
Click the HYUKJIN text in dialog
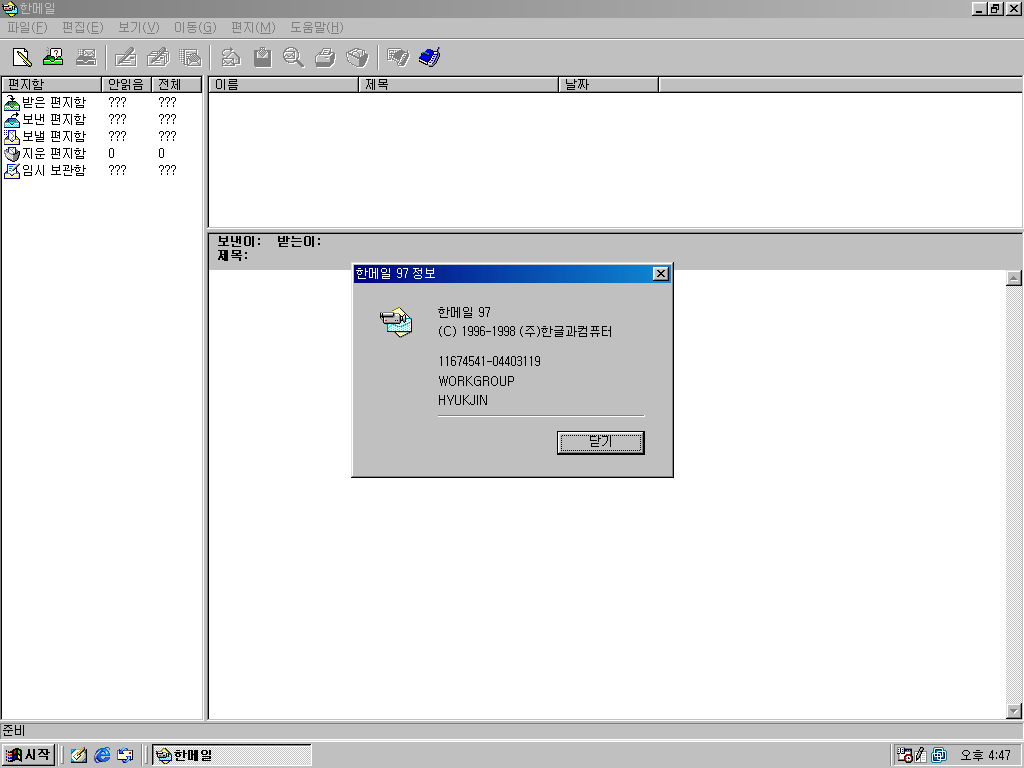[x=462, y=400]
